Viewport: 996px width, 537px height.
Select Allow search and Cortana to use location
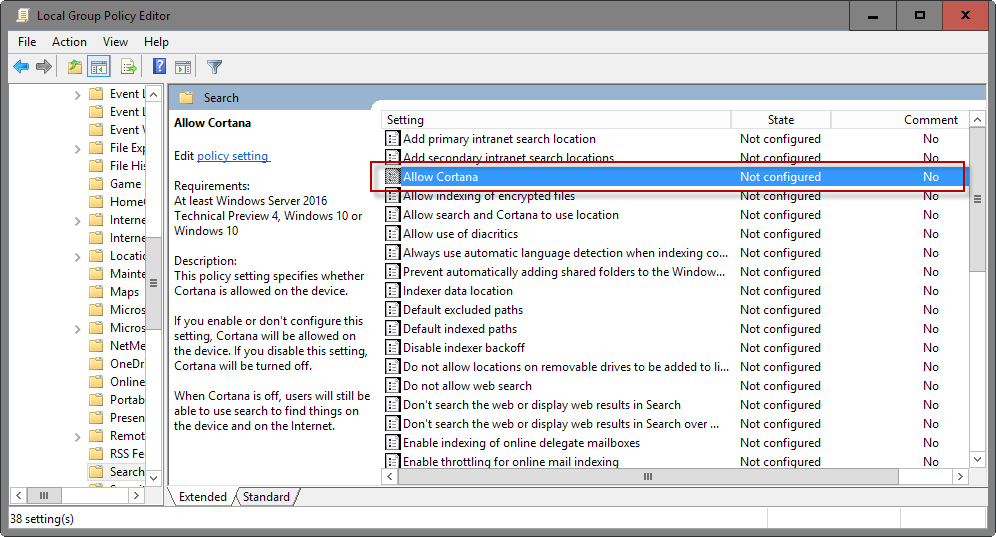point(510,215)
